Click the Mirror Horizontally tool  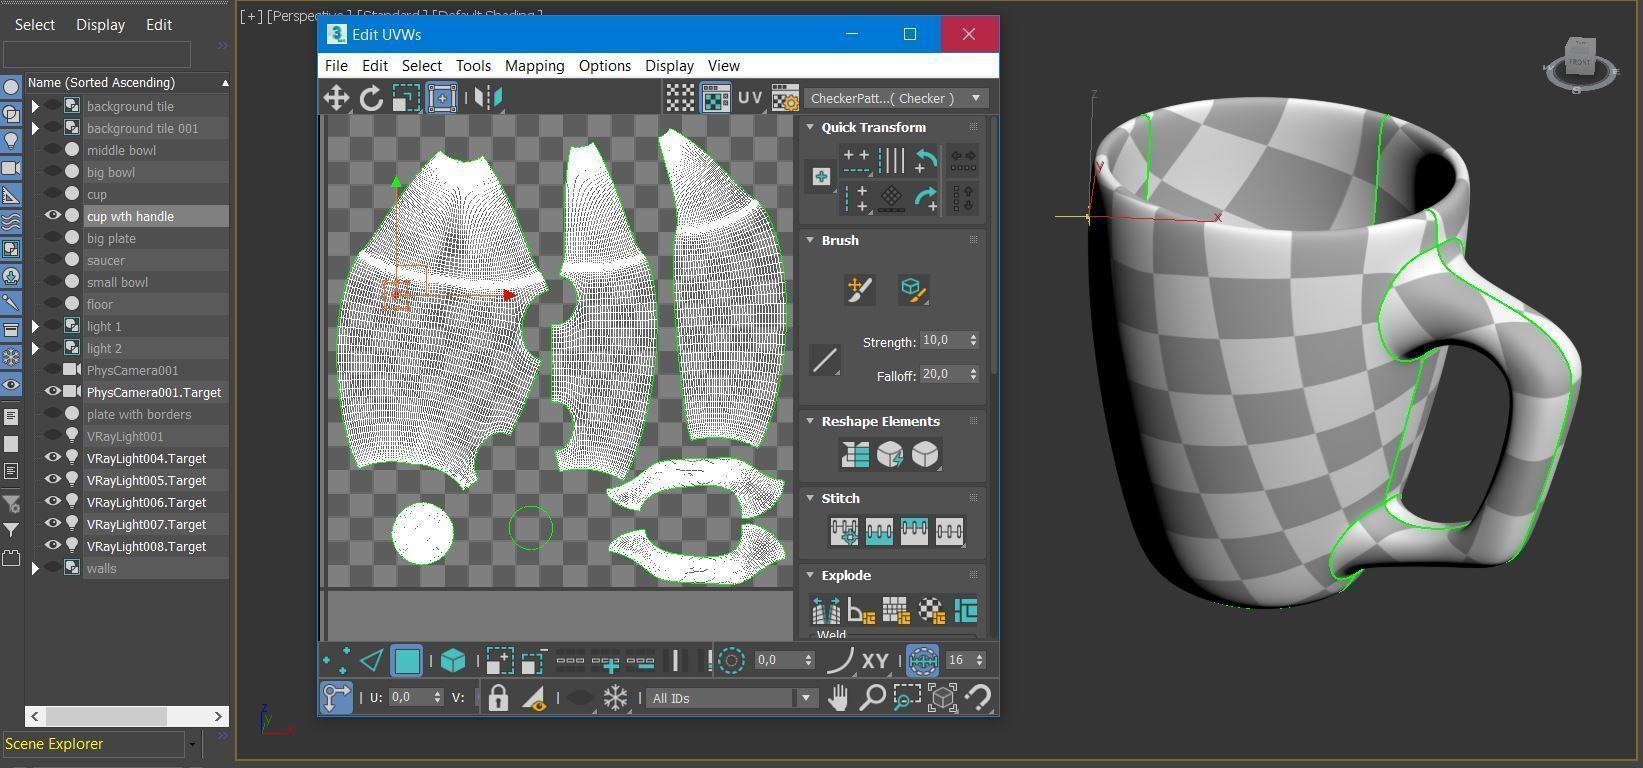click(488, 98)
